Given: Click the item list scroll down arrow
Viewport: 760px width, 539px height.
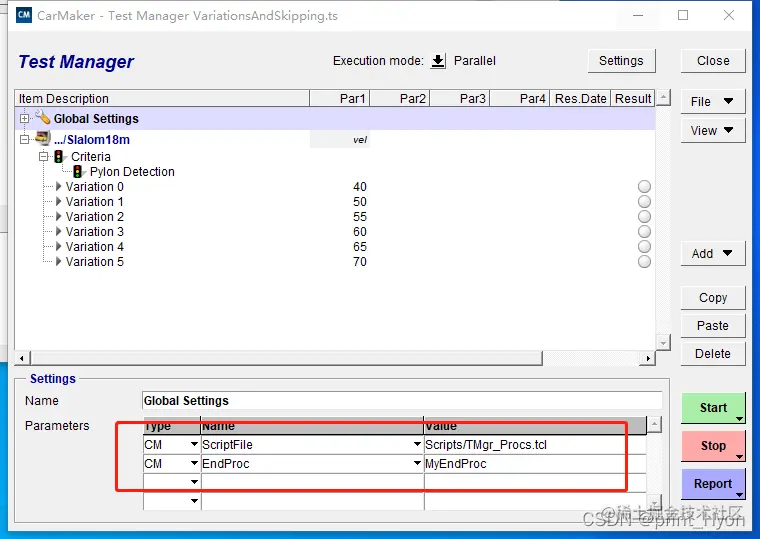Looking at the screenshot, I should click(663, 343).
